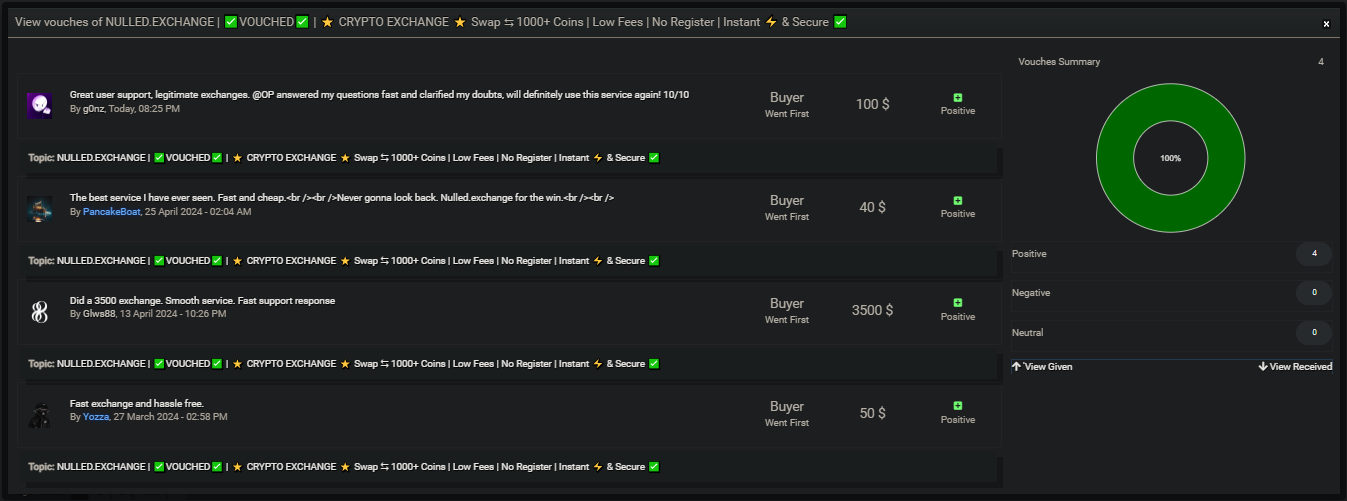Click View Given link
Image resolution: width=1347 pixels, height=501 pixels.
1048,367
